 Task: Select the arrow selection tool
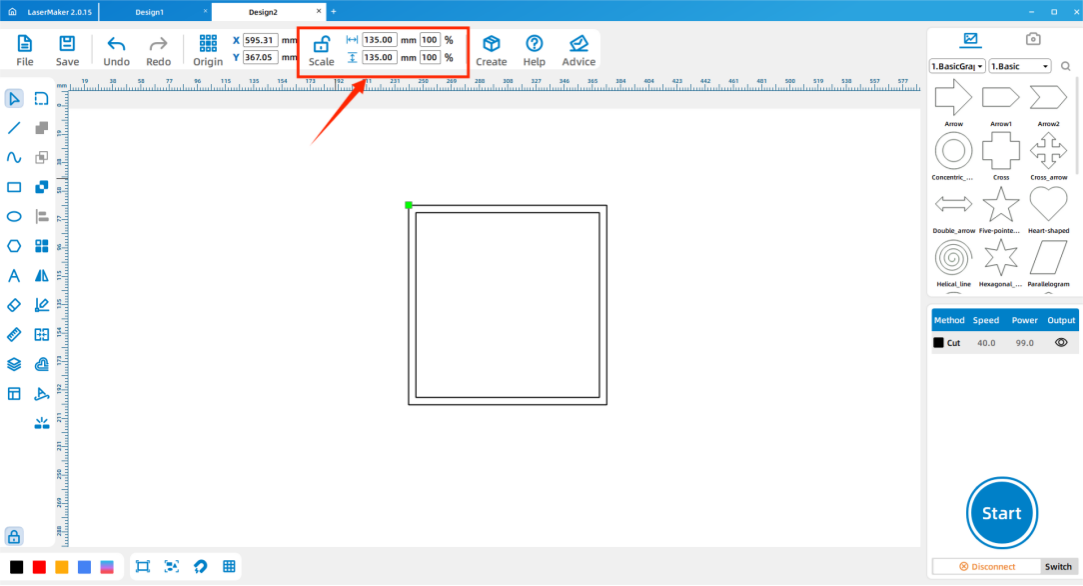coord(14,99)
